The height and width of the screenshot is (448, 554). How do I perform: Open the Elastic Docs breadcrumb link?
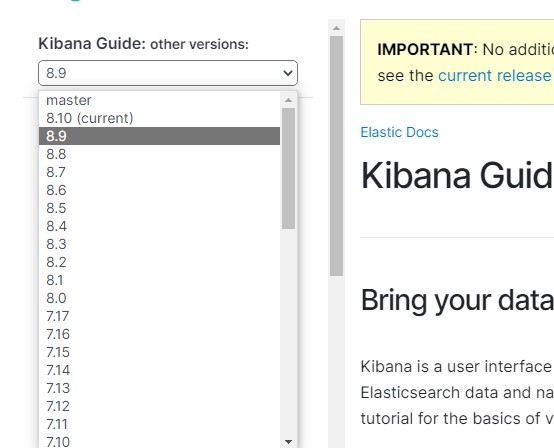(x=399, y=132)
